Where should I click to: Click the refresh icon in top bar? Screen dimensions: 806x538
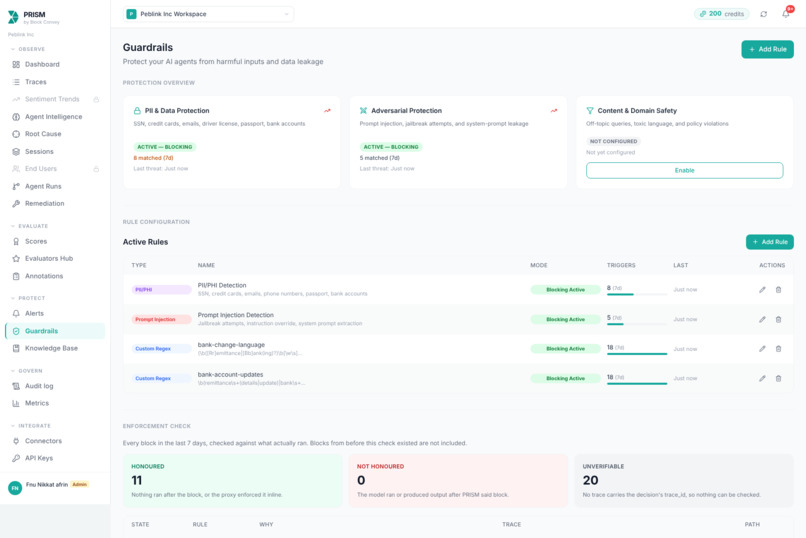pos(764,14)
